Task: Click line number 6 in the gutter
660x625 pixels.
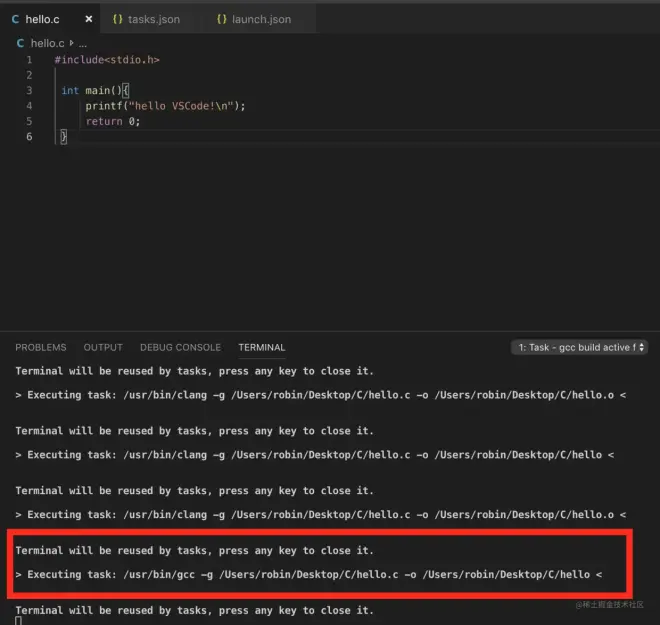Action: (x=29, y=136)
